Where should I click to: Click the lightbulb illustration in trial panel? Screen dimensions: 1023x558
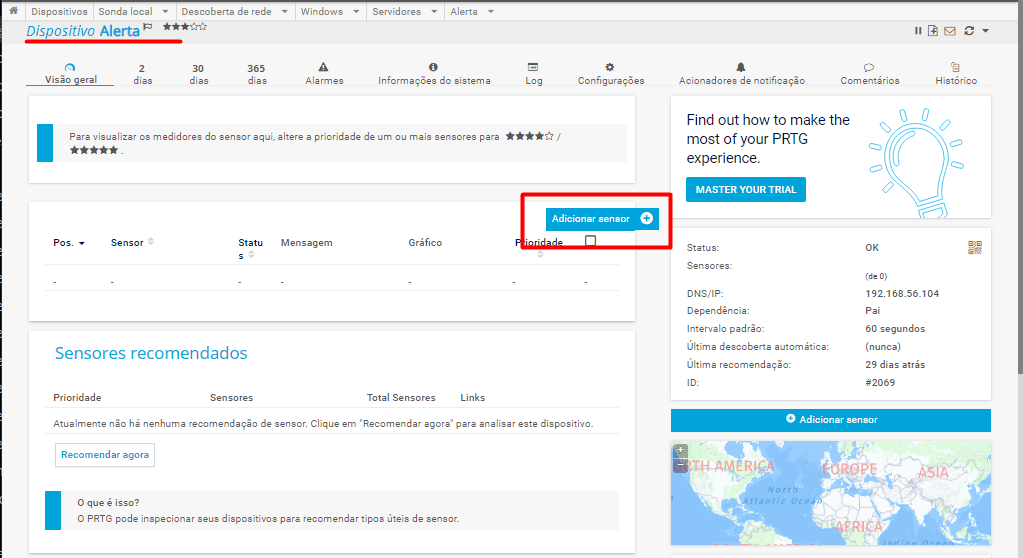point(917,163)
